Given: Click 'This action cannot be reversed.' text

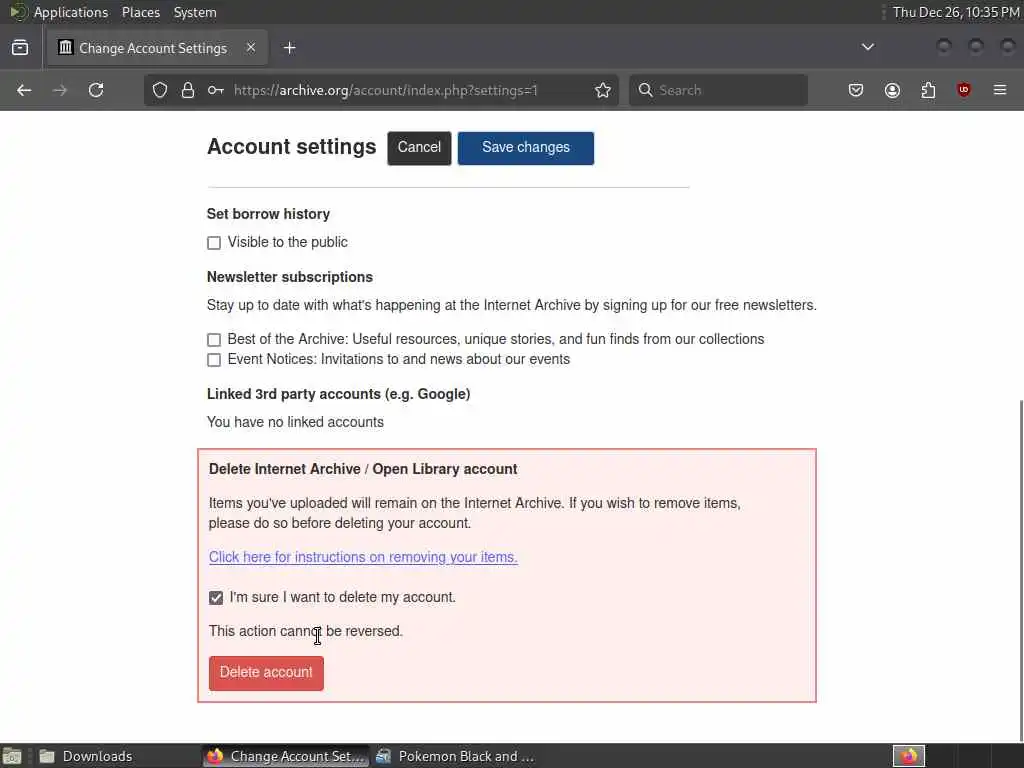Looking at the screenshot, I should pyautogui.click(x=306, y=631).
